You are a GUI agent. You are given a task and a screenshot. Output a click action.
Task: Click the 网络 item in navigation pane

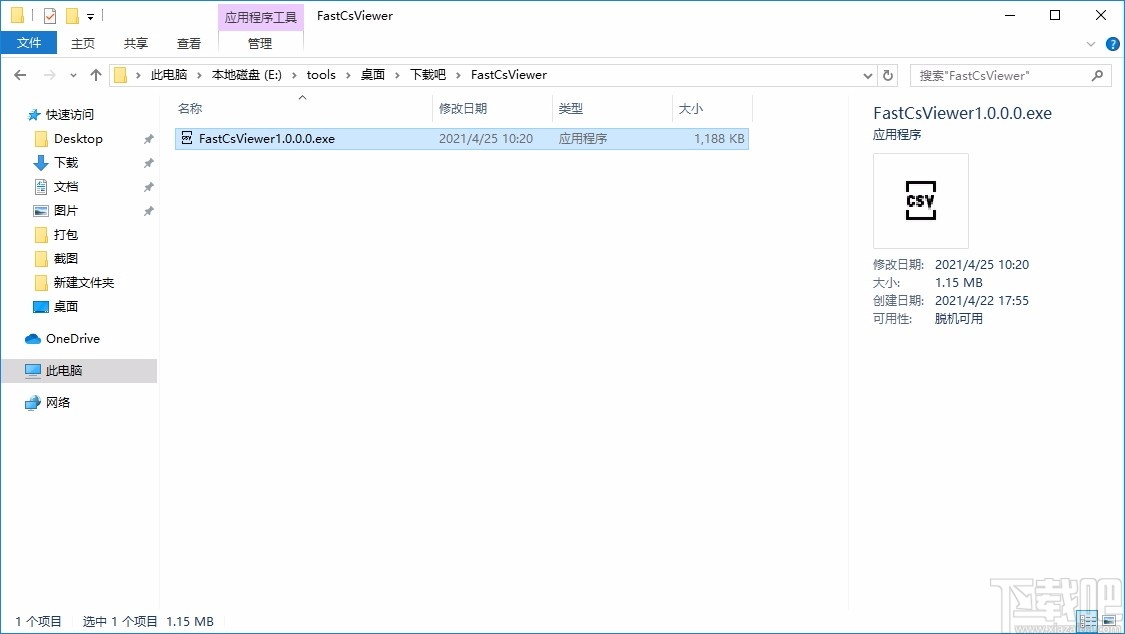pos(58,402)
